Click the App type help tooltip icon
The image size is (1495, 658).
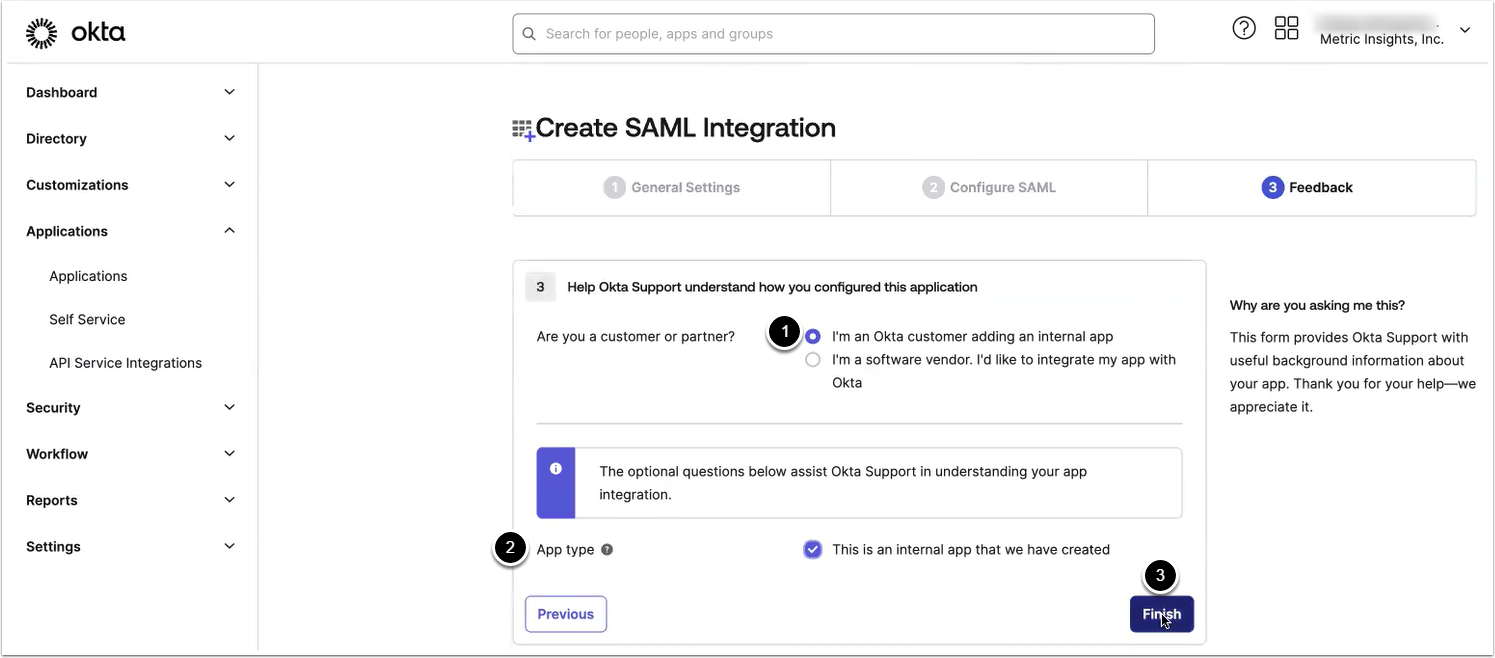pyautogui.click(x=607, y=550)
